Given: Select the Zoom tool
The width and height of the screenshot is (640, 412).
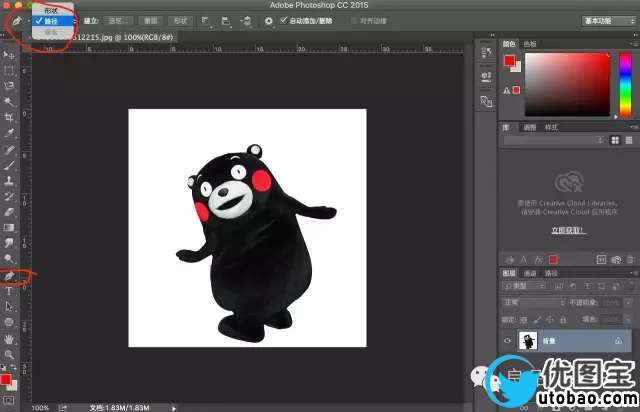Looking at the screenshot, I should point(9,354).
